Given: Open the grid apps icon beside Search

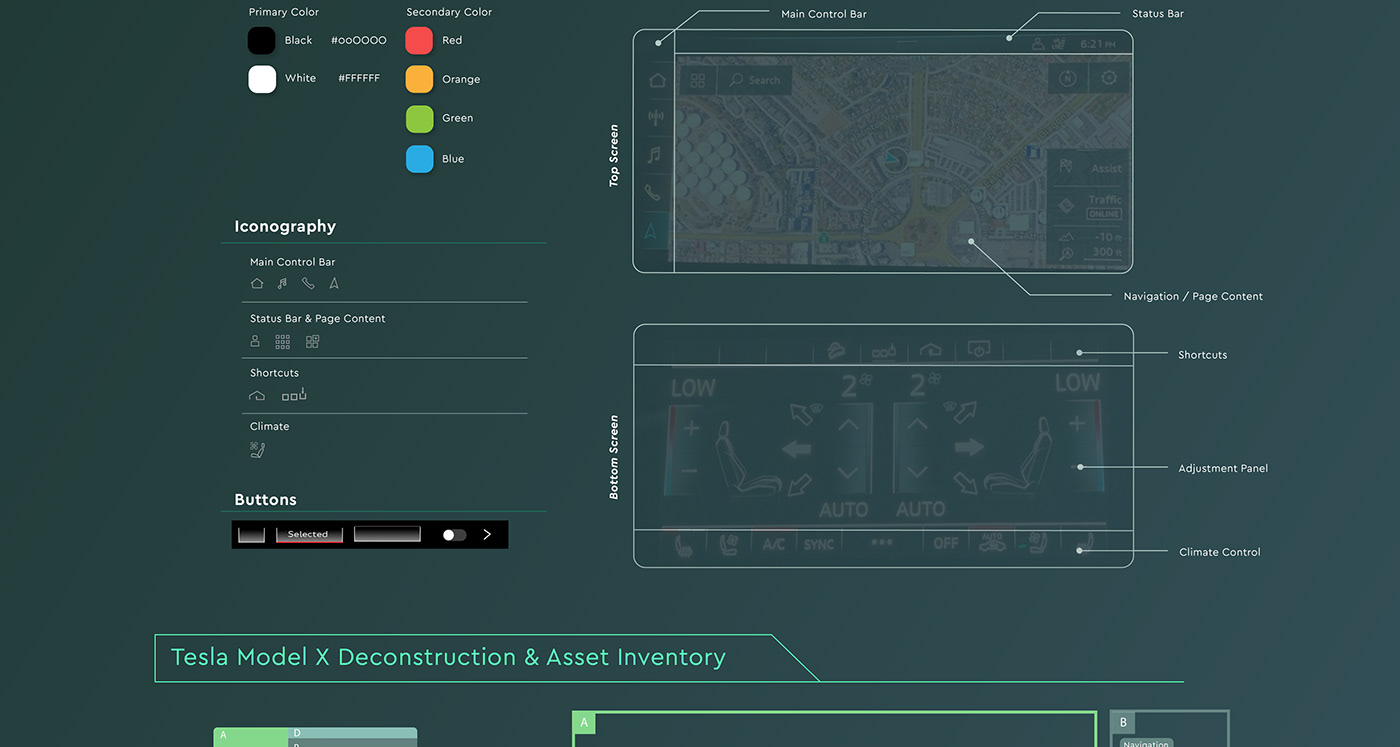Looking at the screenshot, I should (698, 80).
